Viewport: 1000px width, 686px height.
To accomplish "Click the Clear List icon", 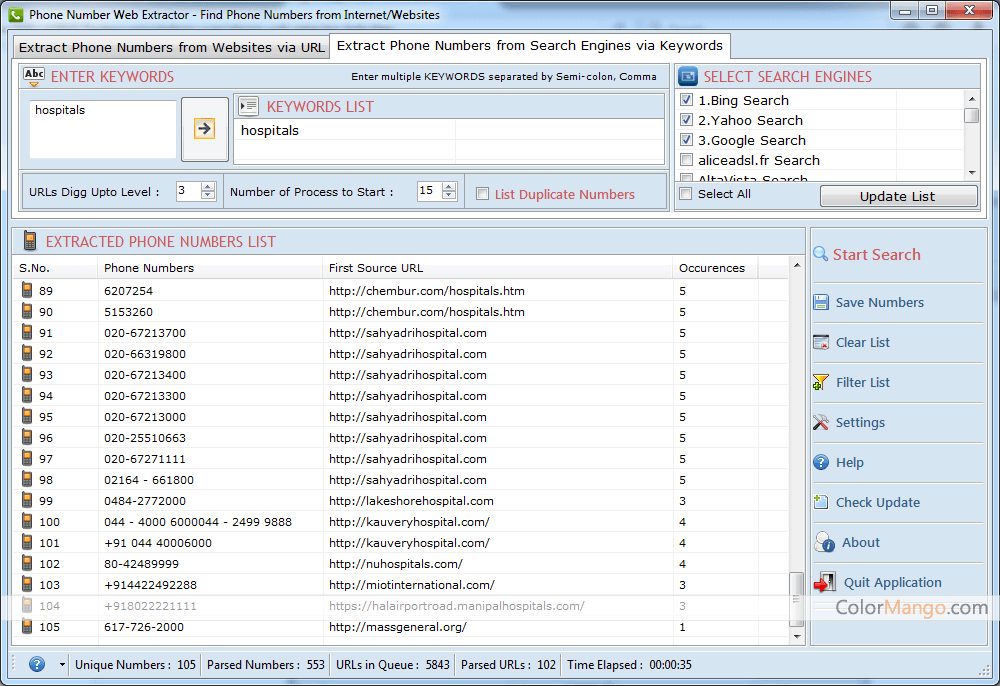I will click(x=821, y=342).
